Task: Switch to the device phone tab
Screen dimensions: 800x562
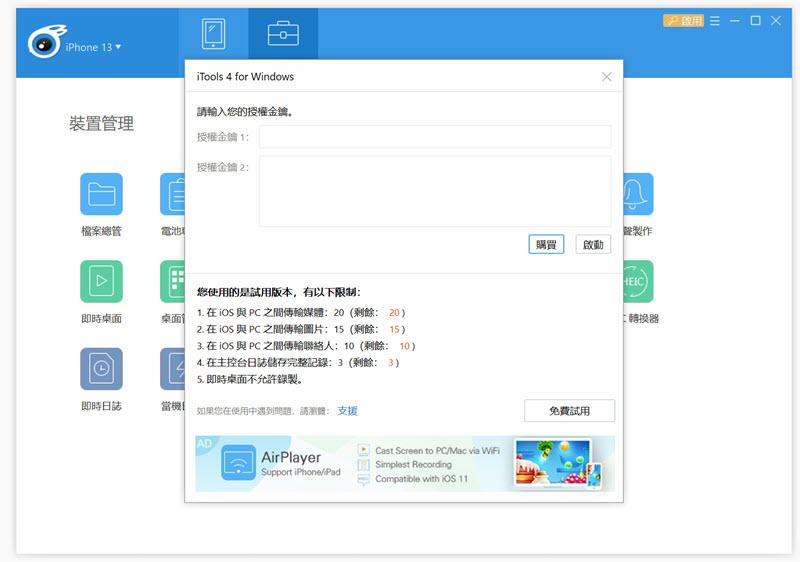Action: [213, 34]
